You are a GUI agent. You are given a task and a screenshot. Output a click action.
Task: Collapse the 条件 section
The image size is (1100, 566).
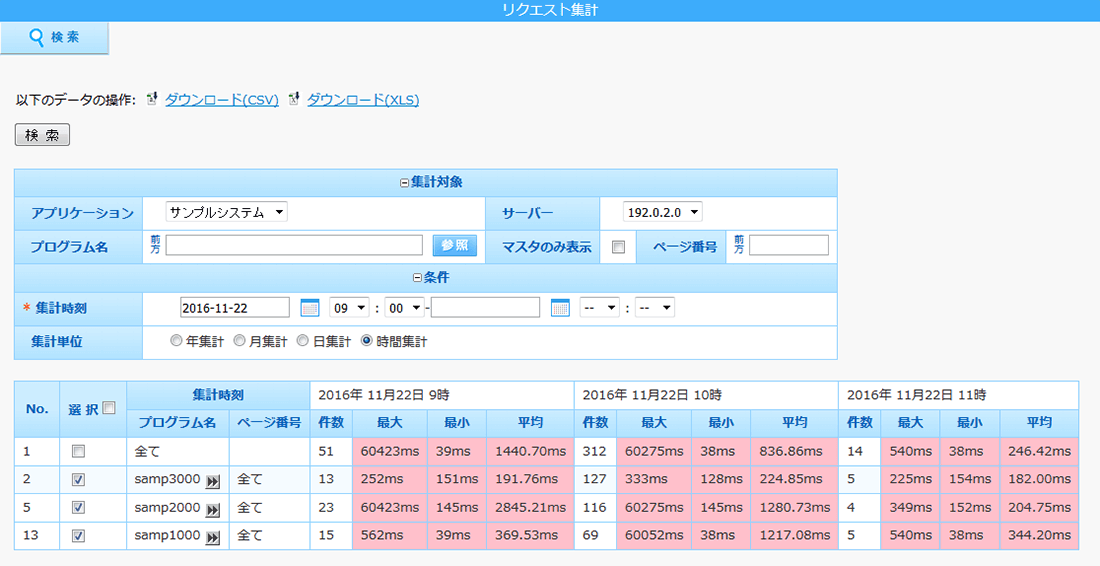pyautogui.click(x=417, y=278)
